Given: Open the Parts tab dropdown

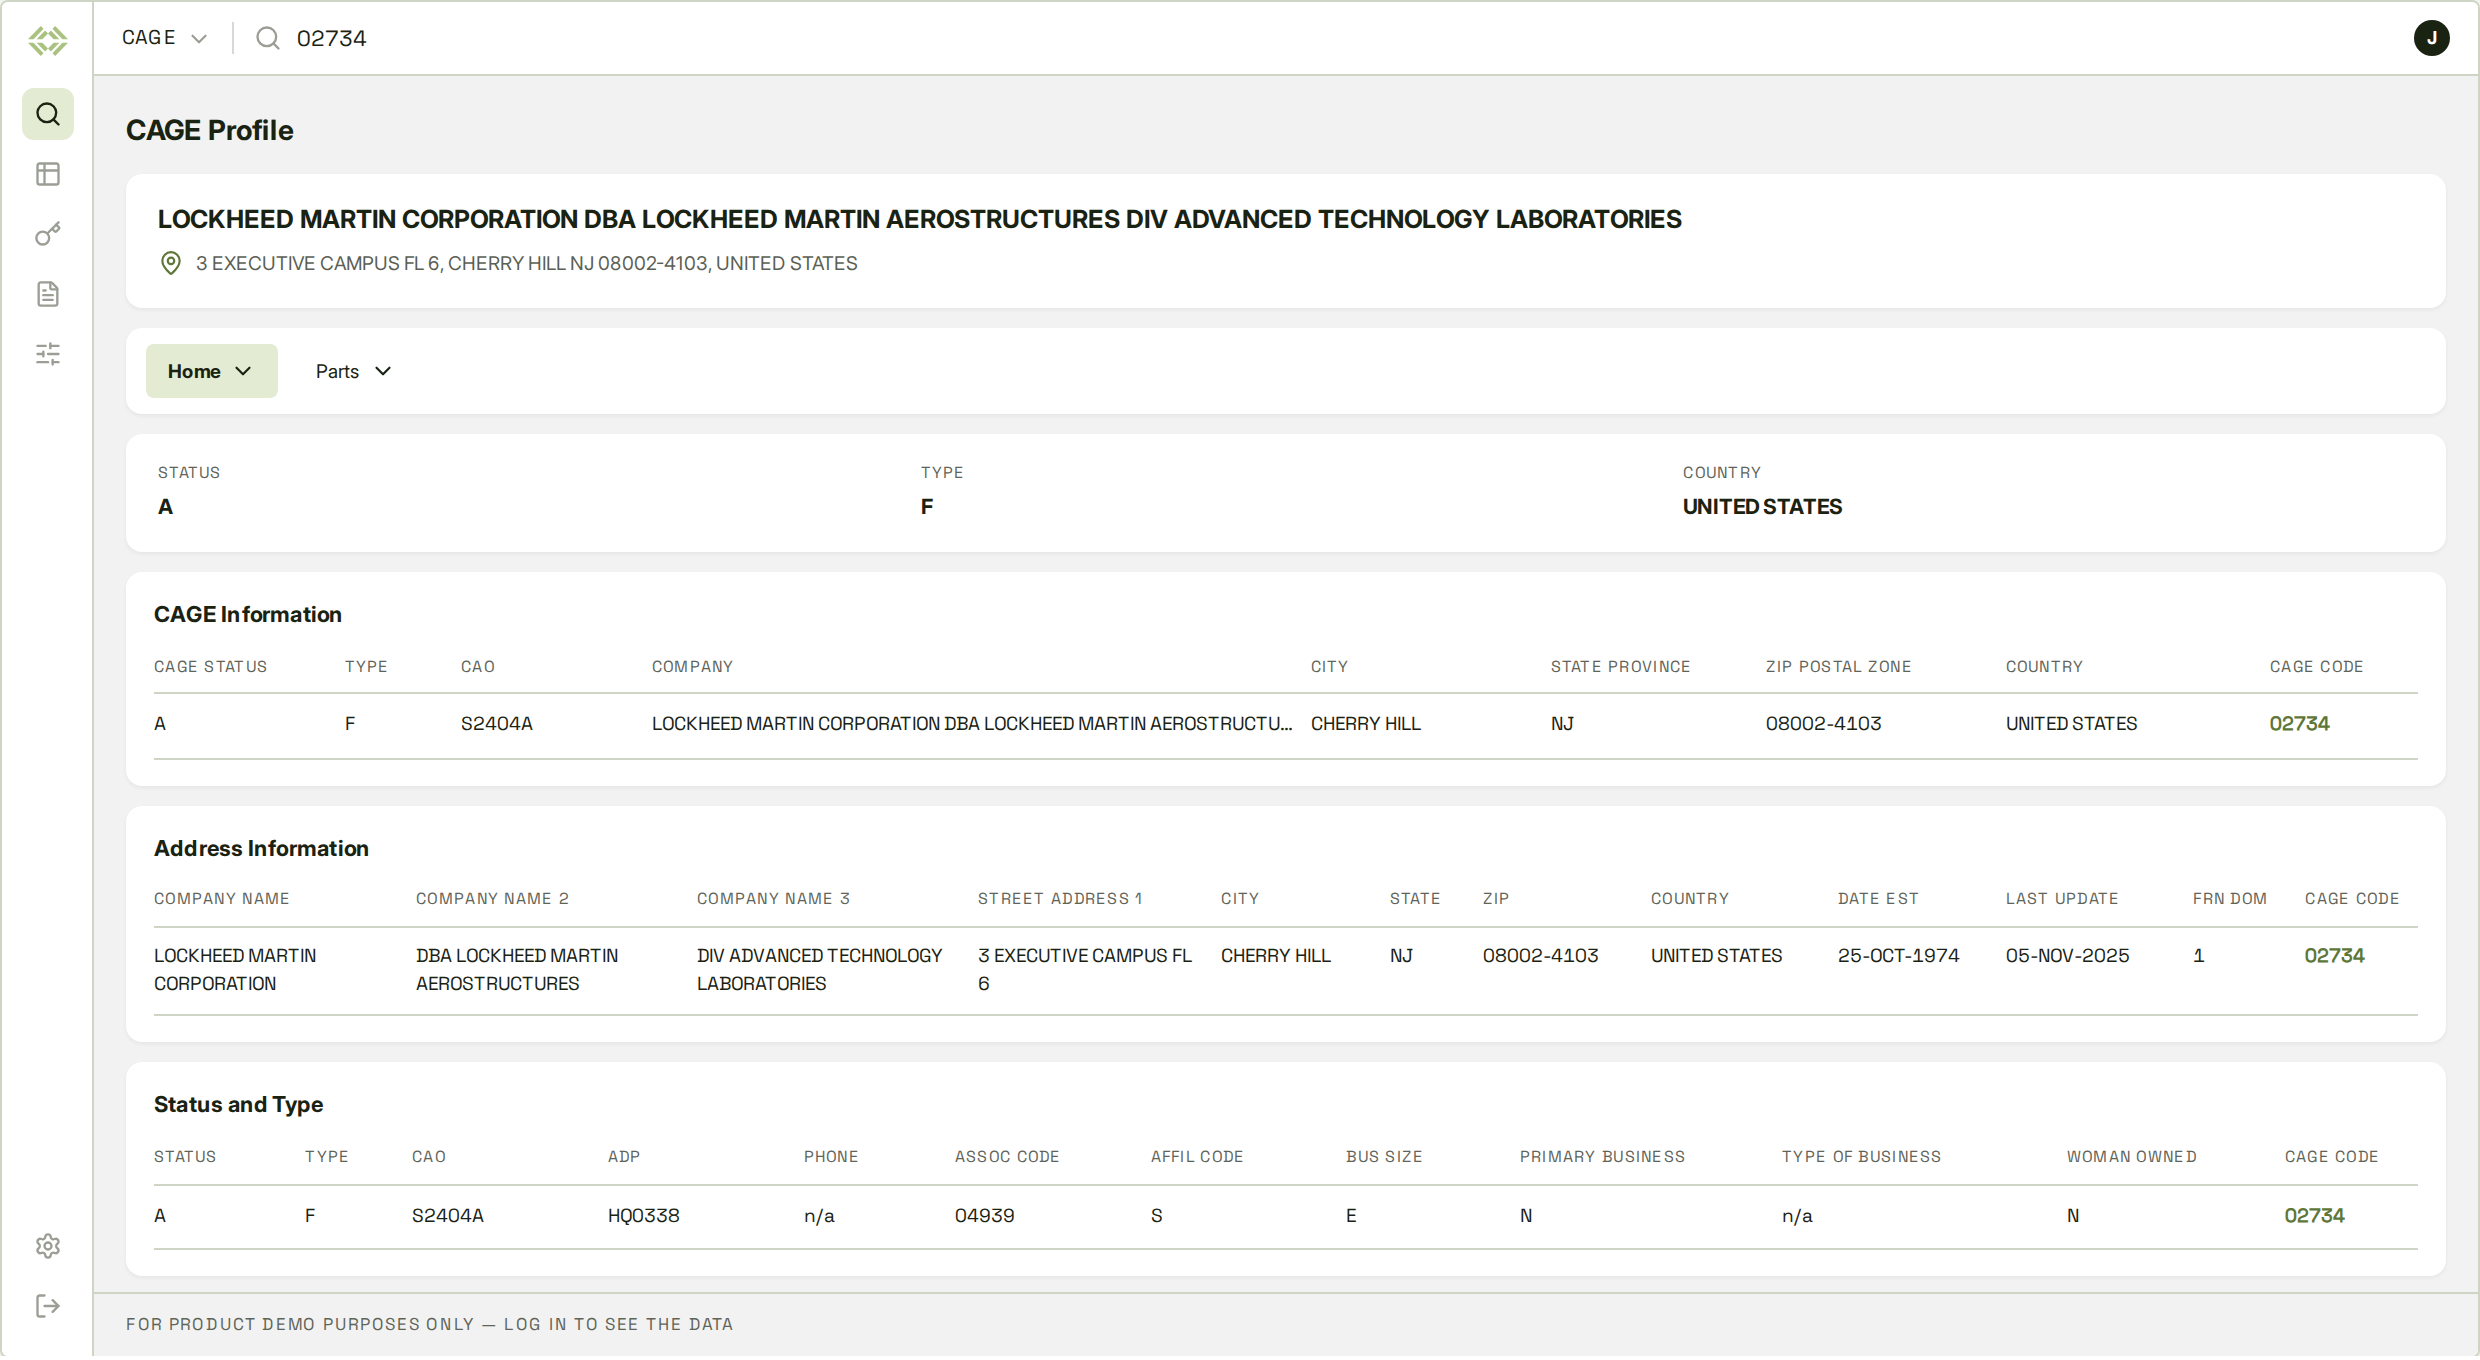Looking at the screenshot, I should click(x=353, y=371).
